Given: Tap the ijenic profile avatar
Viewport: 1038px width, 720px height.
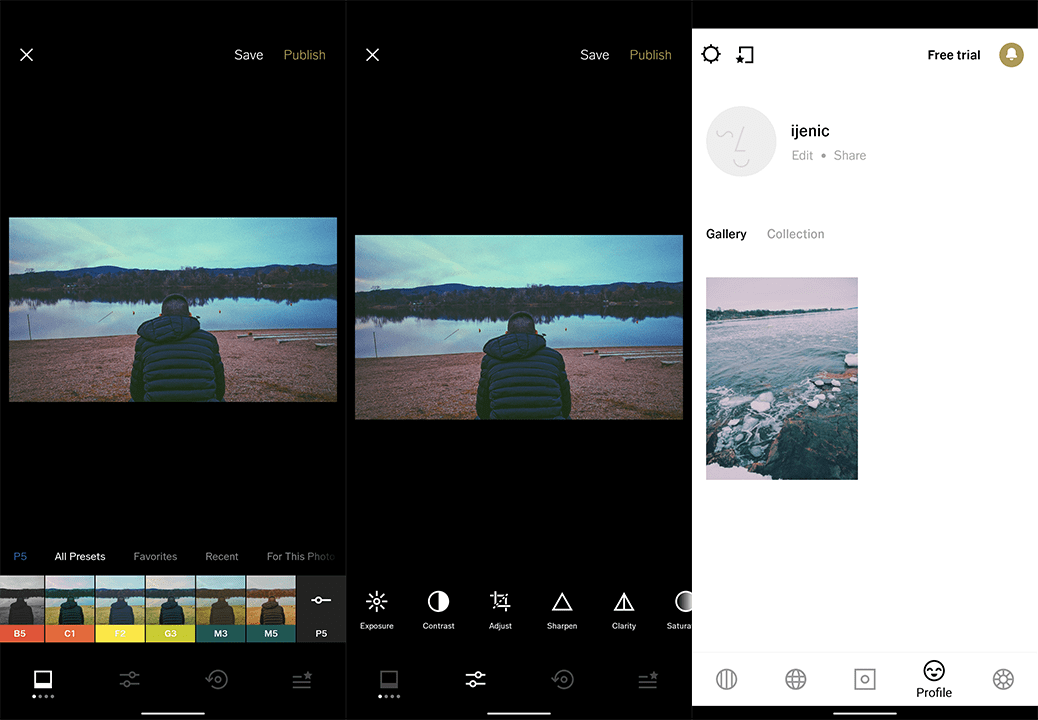Looking at the screenshot, I should 741,142.
